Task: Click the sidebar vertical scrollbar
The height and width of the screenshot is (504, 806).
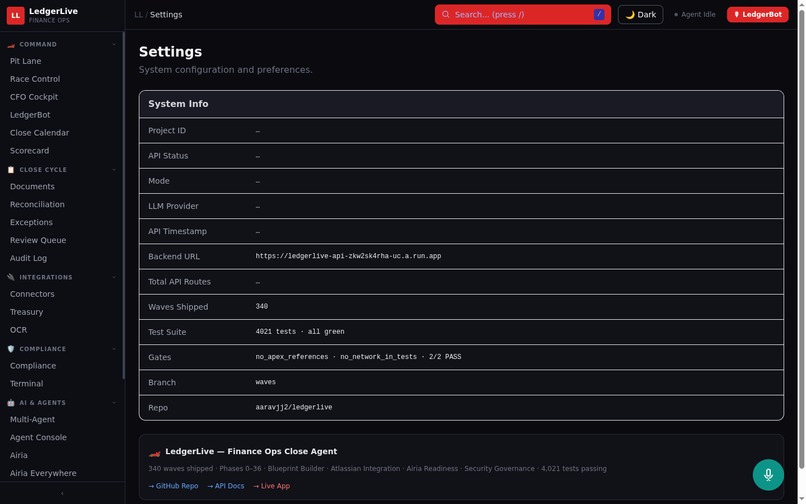Action: tap(123, 206)
